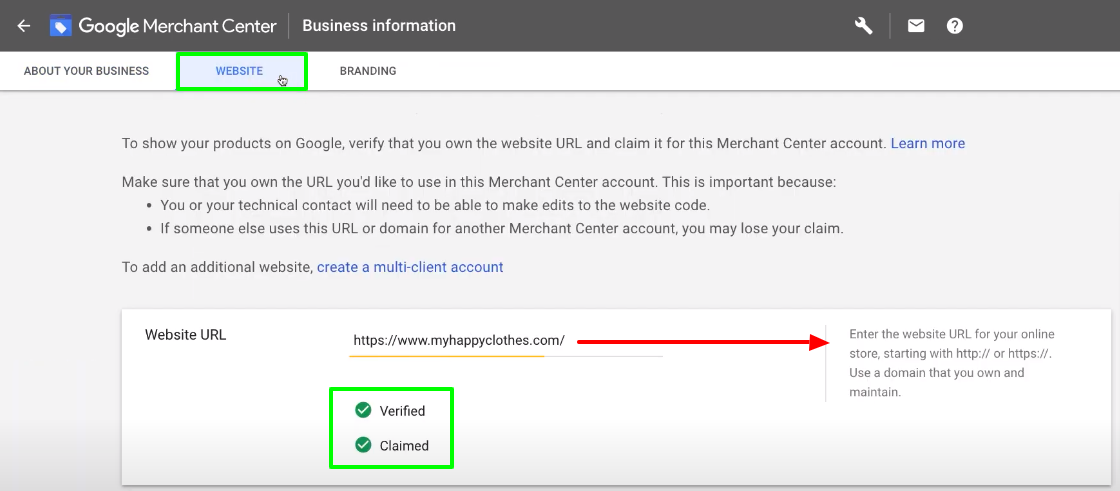
Task: Click the Business information page heading
Action: pos(379,26)
